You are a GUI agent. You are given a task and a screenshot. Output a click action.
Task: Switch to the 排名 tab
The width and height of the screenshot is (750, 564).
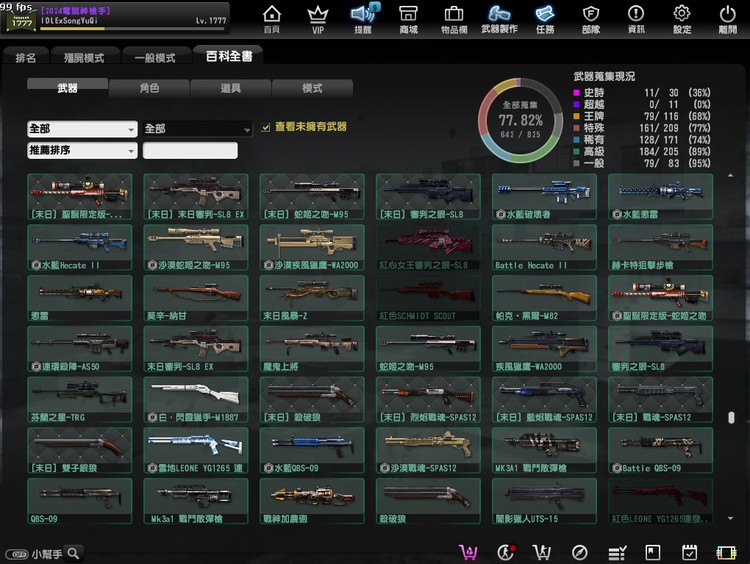click(x=25, y=57)
